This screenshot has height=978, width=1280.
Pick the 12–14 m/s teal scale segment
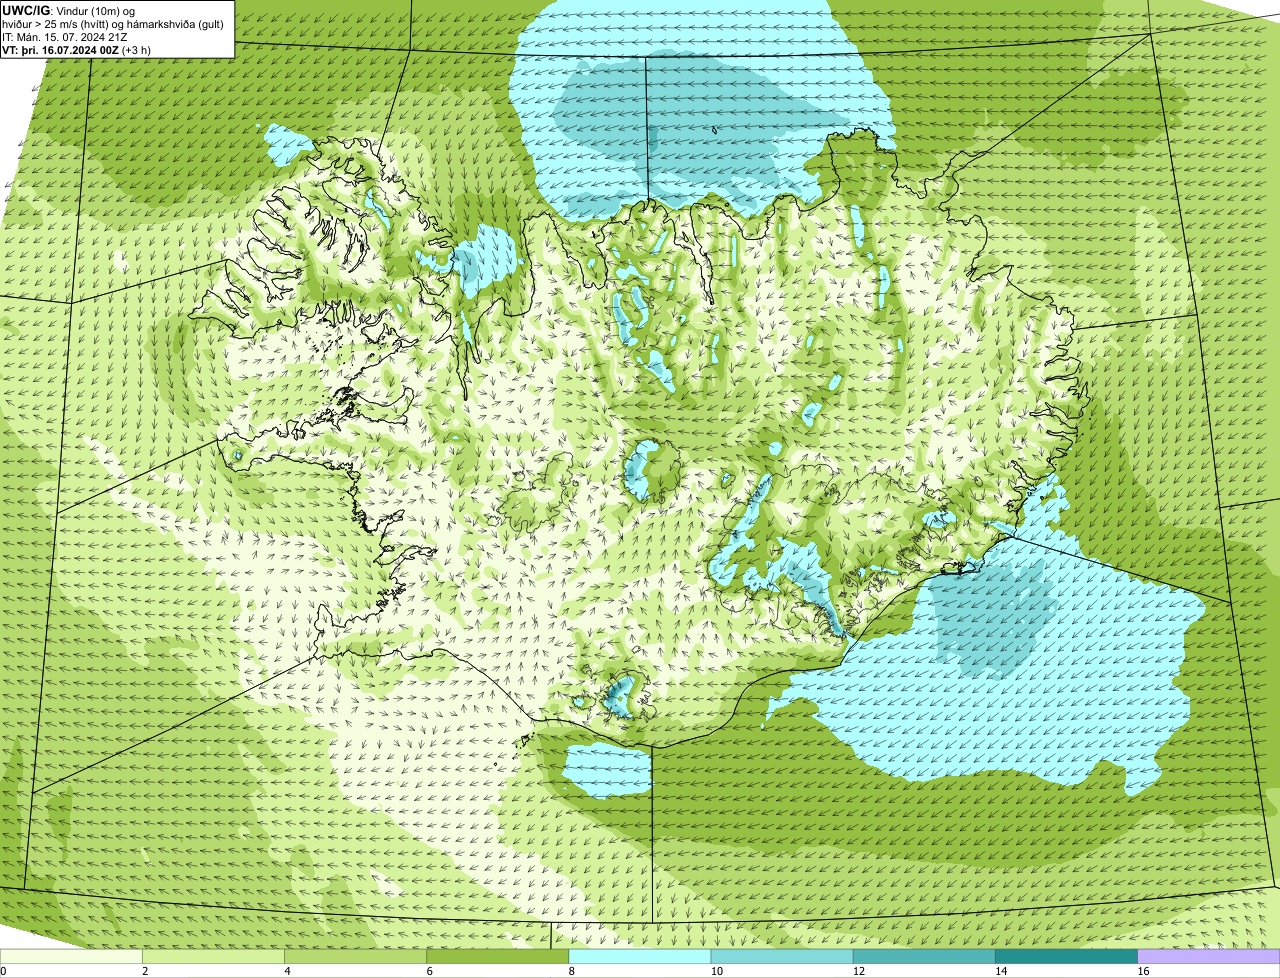point(924,957)
